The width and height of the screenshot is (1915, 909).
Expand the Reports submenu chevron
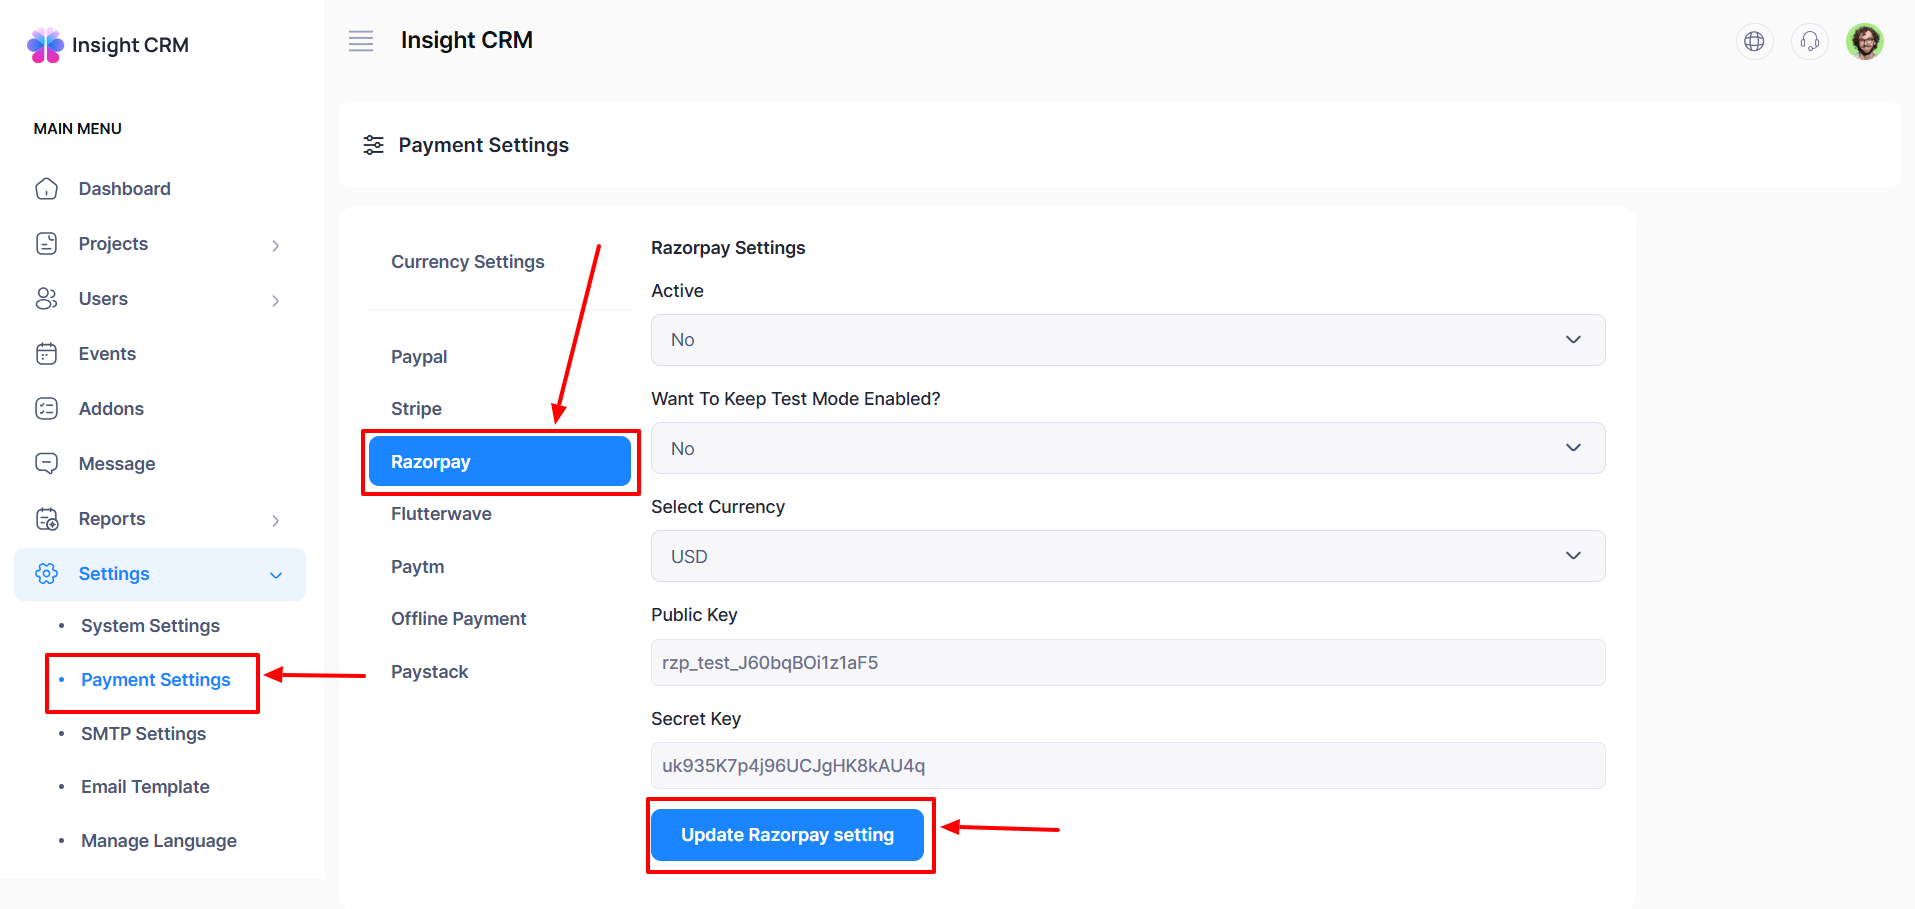[276, 520]
